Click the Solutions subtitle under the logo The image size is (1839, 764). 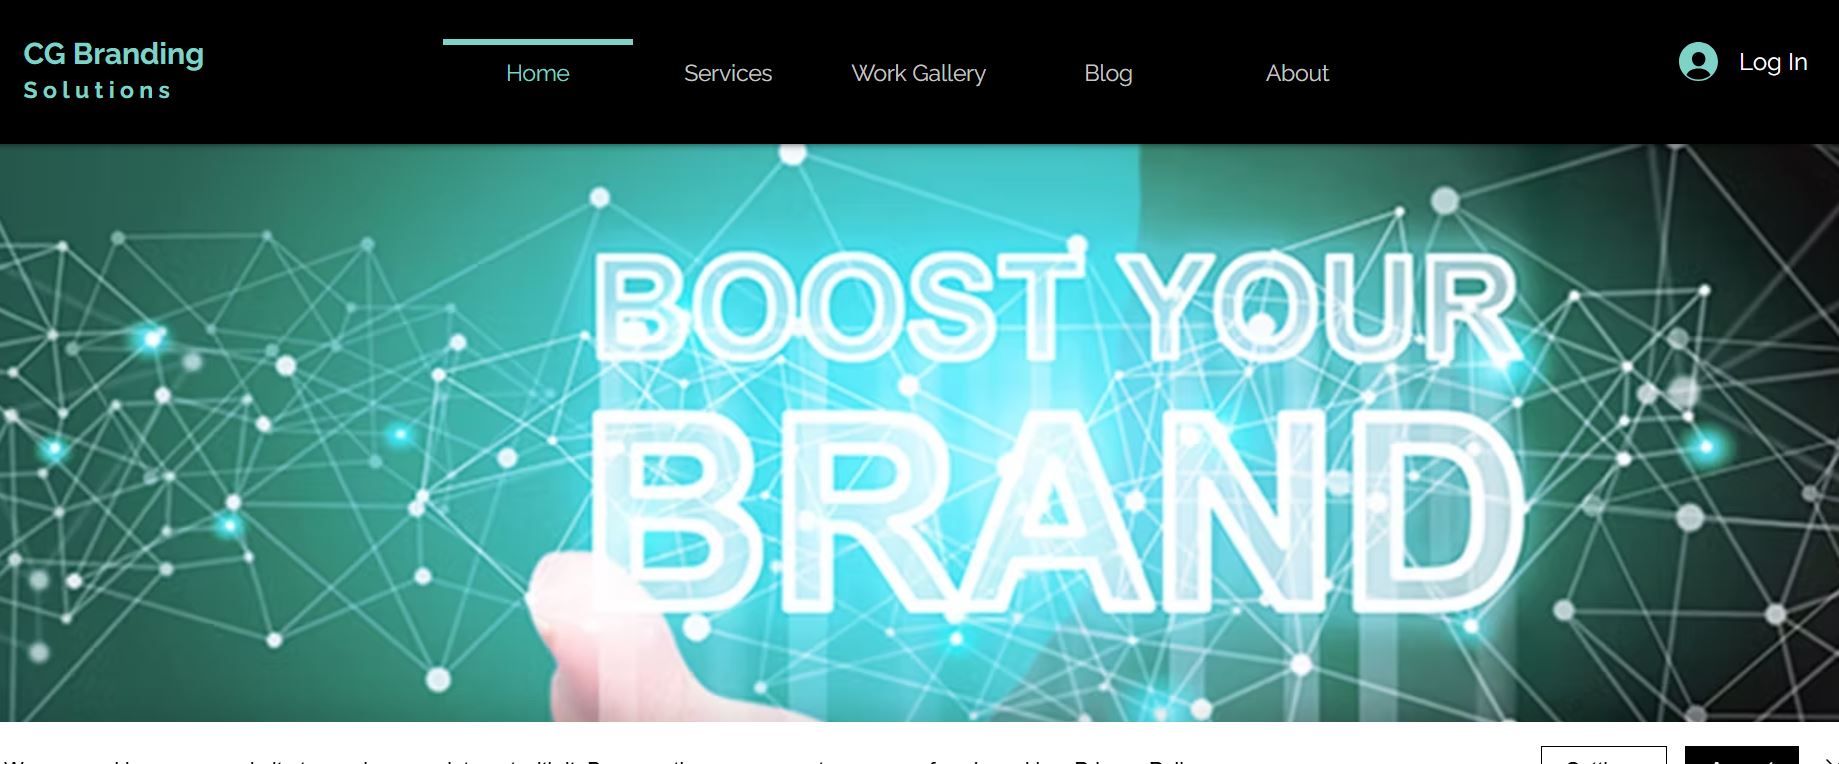[x=98, y=90]
